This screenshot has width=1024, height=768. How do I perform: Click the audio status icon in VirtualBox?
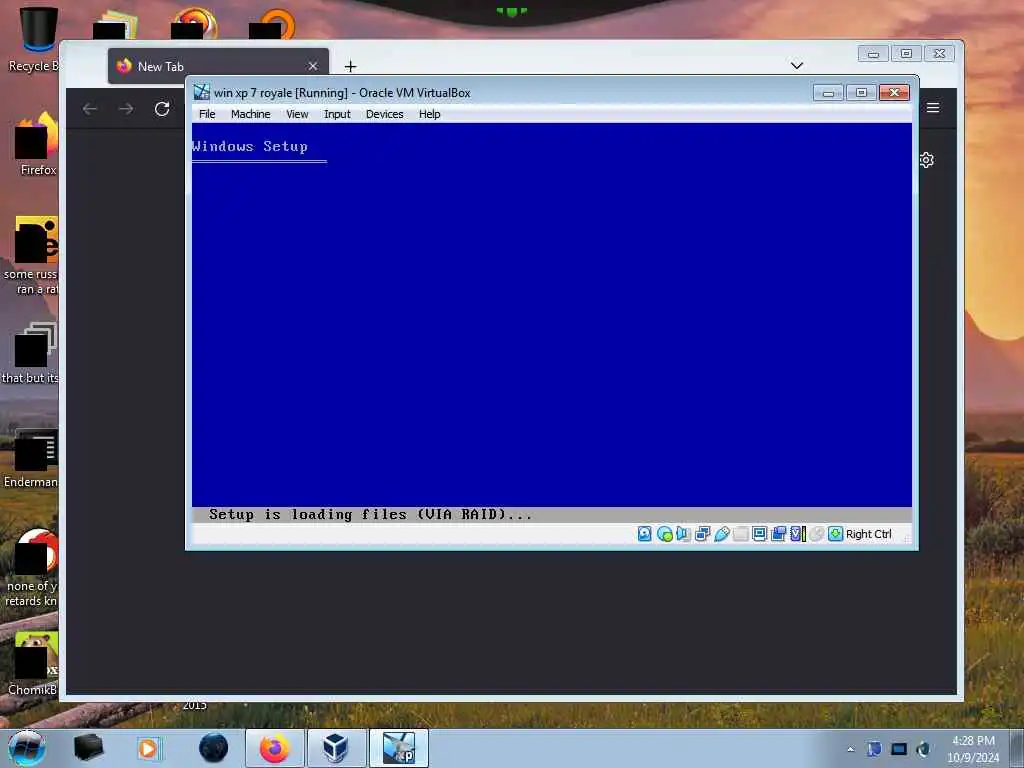coord(683,534)
